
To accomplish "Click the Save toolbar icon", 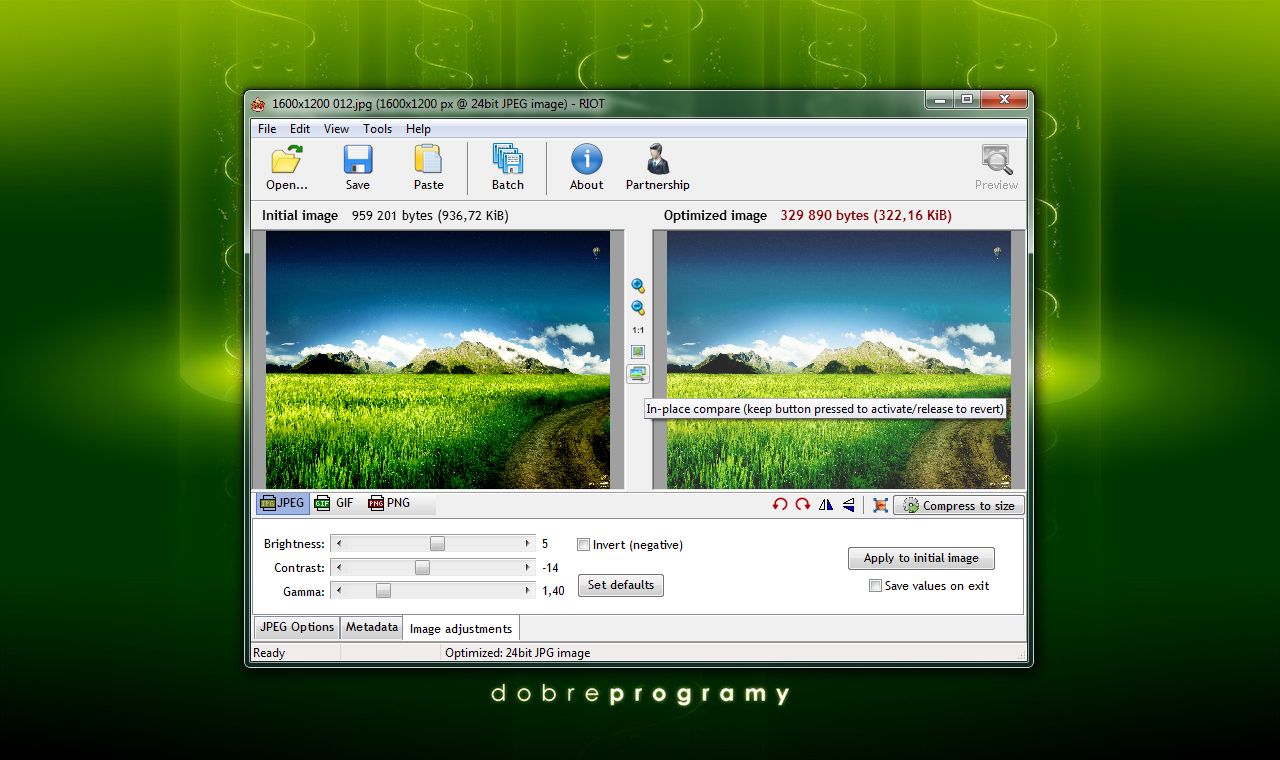I will [x=358, y=167].
